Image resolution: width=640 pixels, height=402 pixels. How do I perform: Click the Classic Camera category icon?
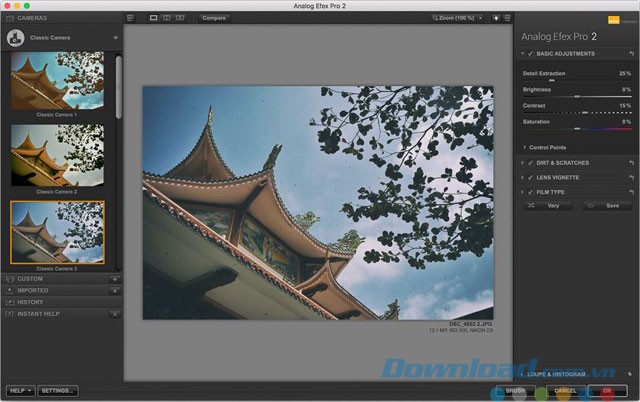(16, 37)
